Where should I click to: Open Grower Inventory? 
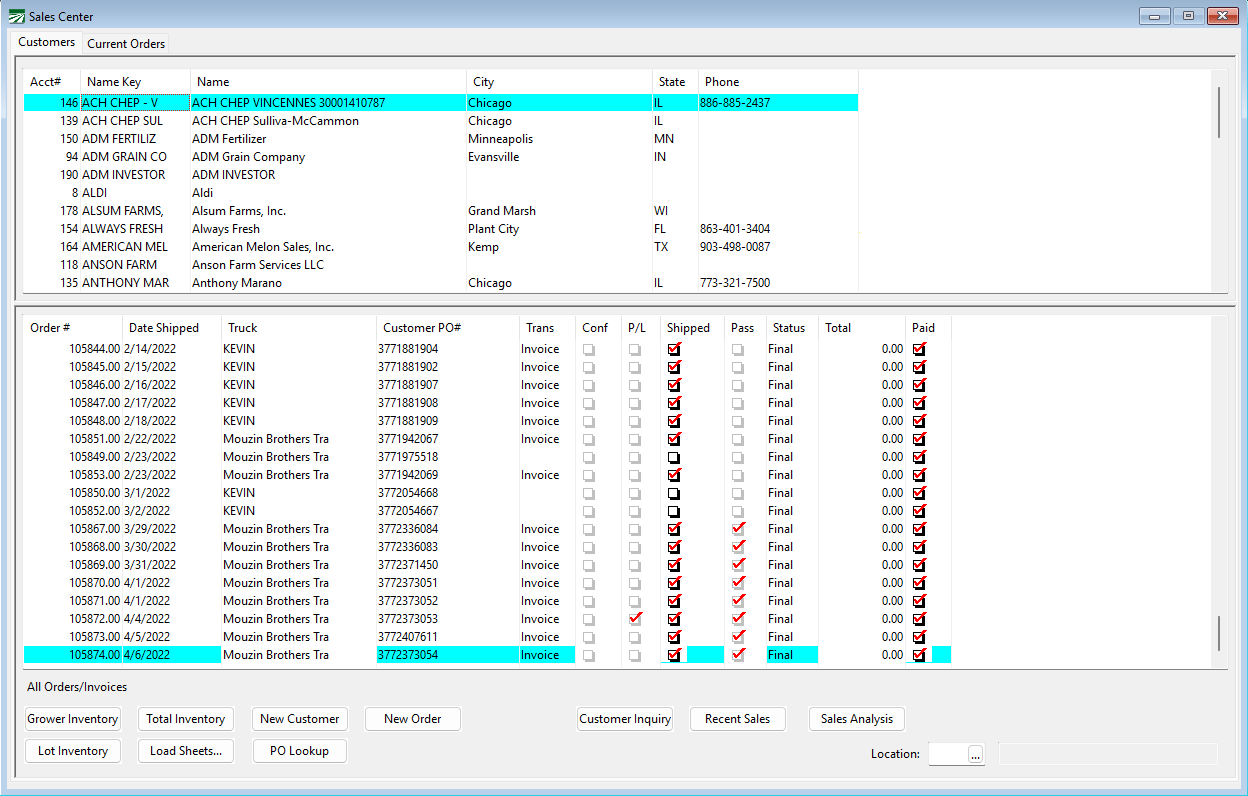click(x=73, y=719)
